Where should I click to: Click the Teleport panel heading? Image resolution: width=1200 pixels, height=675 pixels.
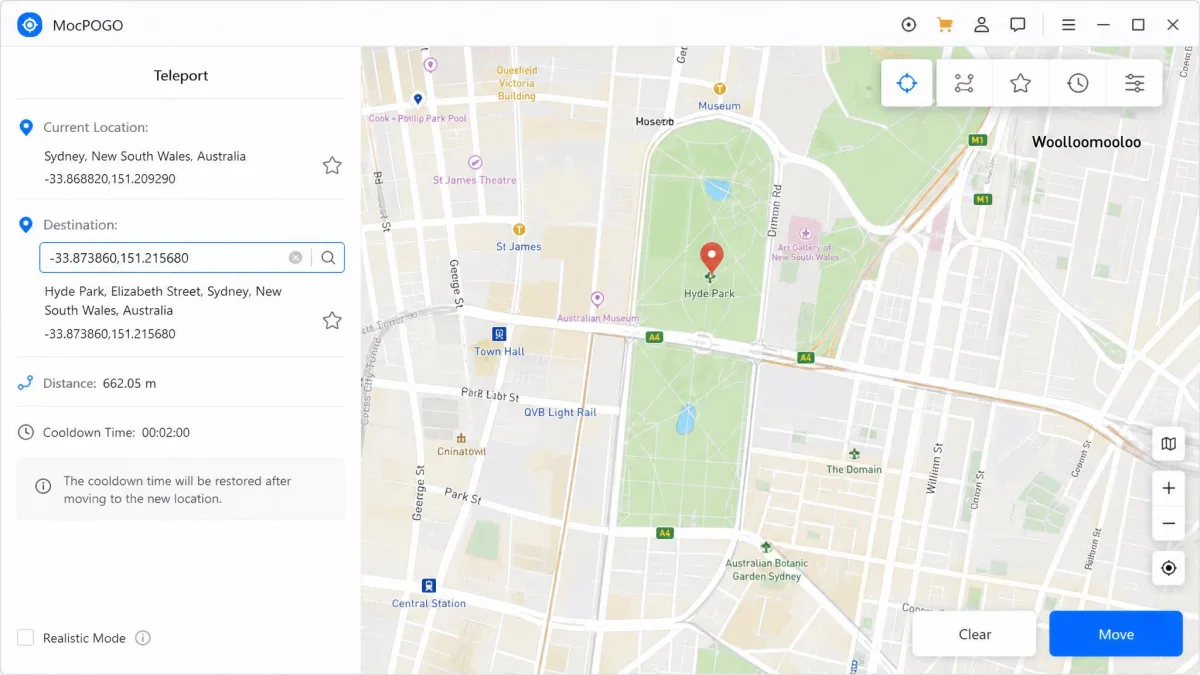tap(181, 76)
